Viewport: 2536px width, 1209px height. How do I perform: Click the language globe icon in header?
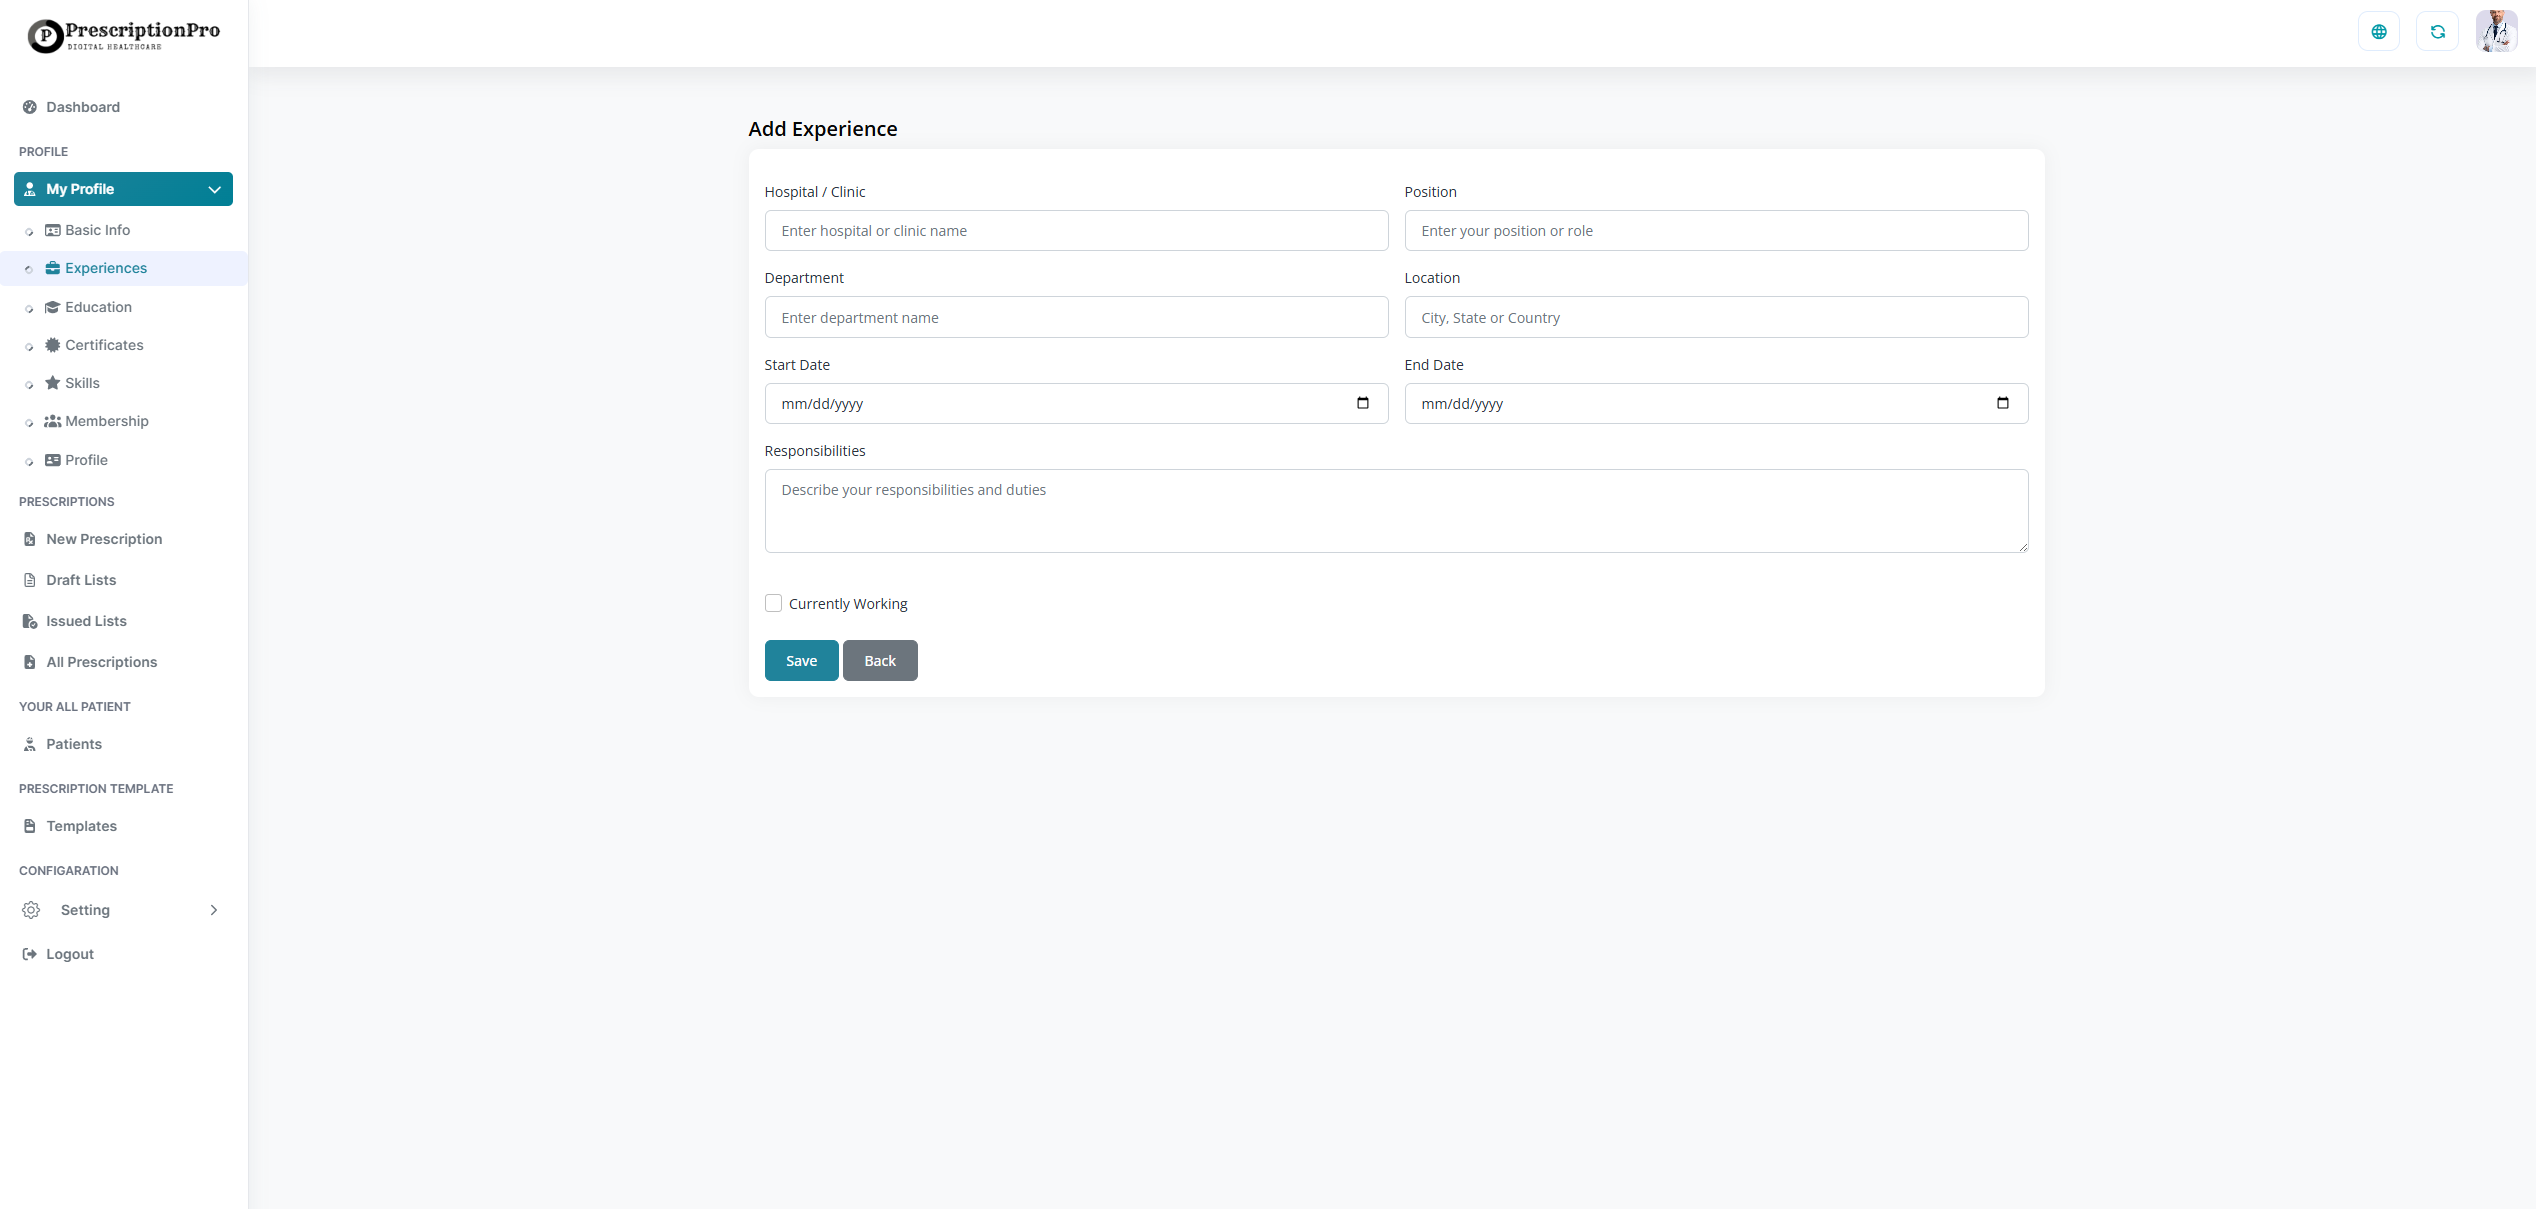pyautogui.click(x=2379, y=31)
